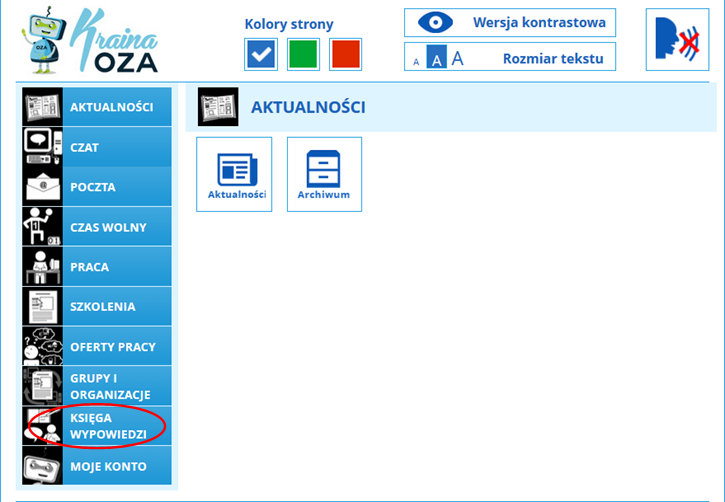Open CZAS WOLNY menu item

coord(97,227)
